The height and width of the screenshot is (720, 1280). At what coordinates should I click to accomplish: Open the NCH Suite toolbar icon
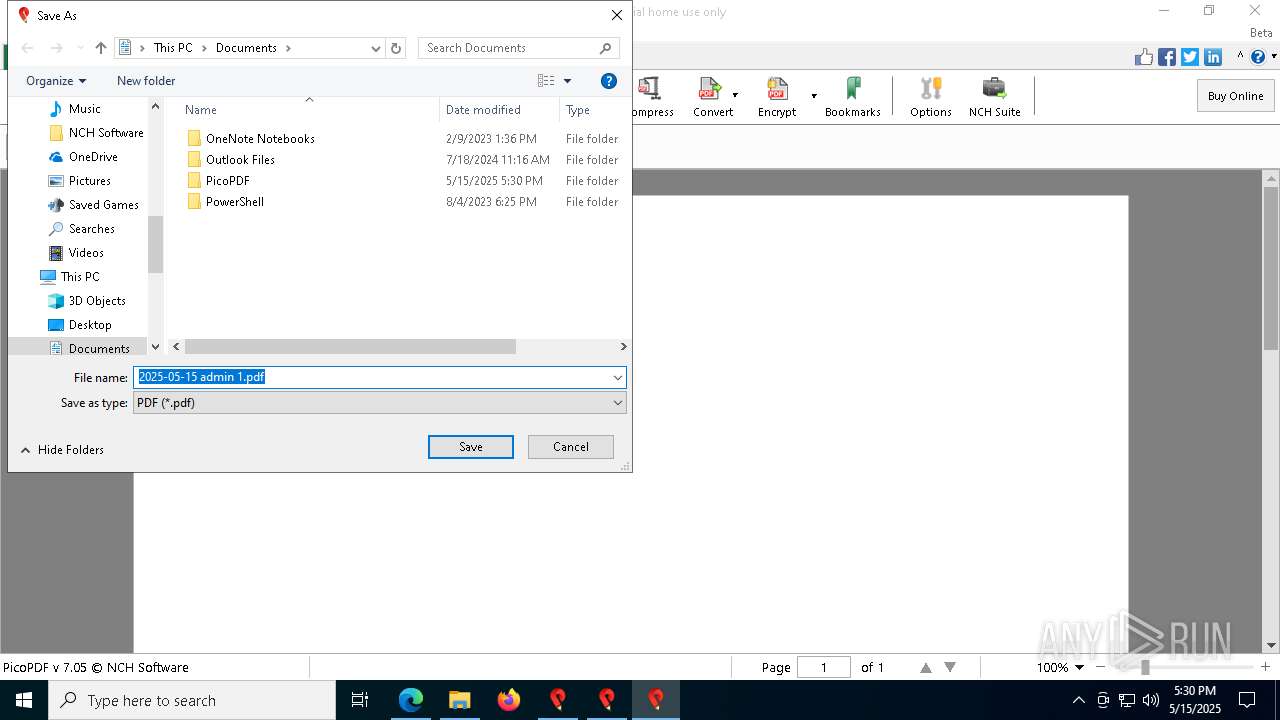tap(995, 96)
